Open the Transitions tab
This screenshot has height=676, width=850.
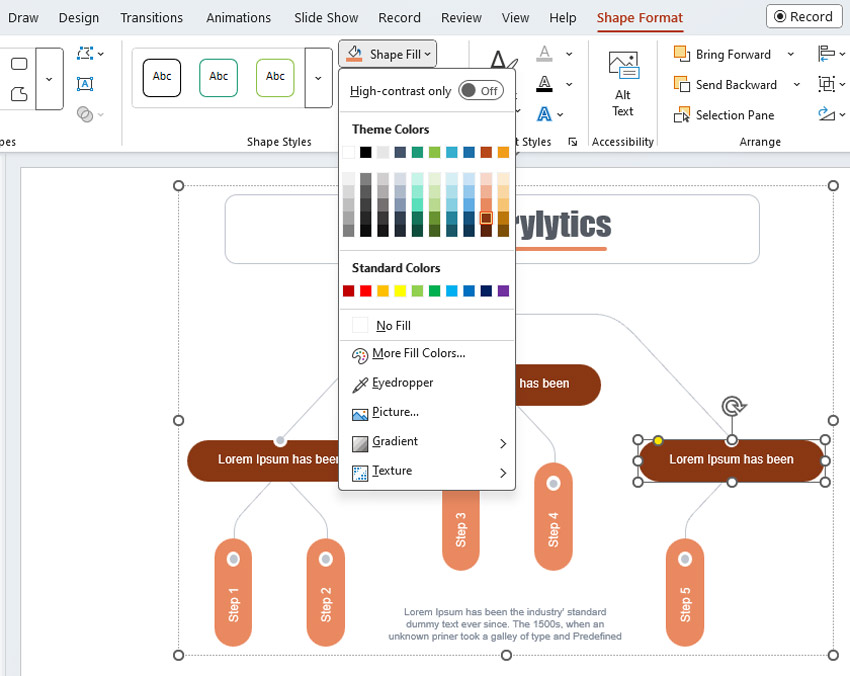pos(151,17)
